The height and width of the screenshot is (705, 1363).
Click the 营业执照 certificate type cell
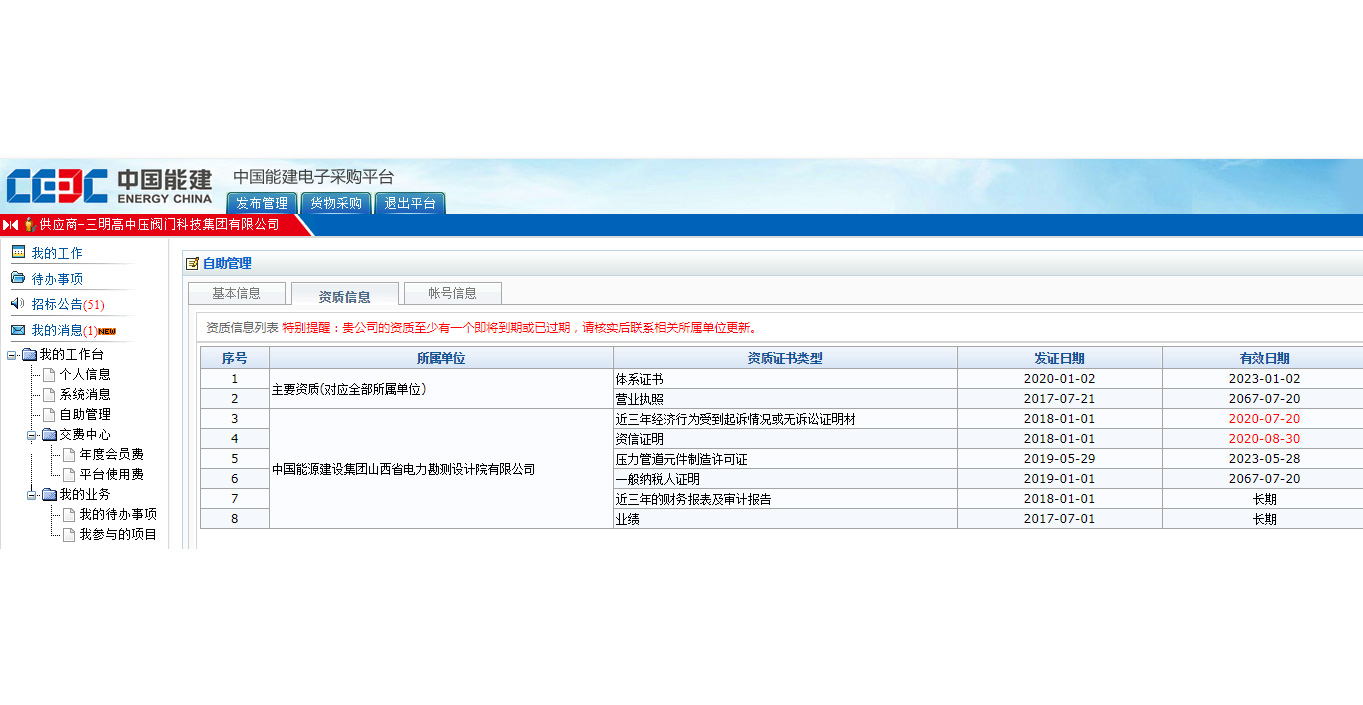(x=785, y=399)
